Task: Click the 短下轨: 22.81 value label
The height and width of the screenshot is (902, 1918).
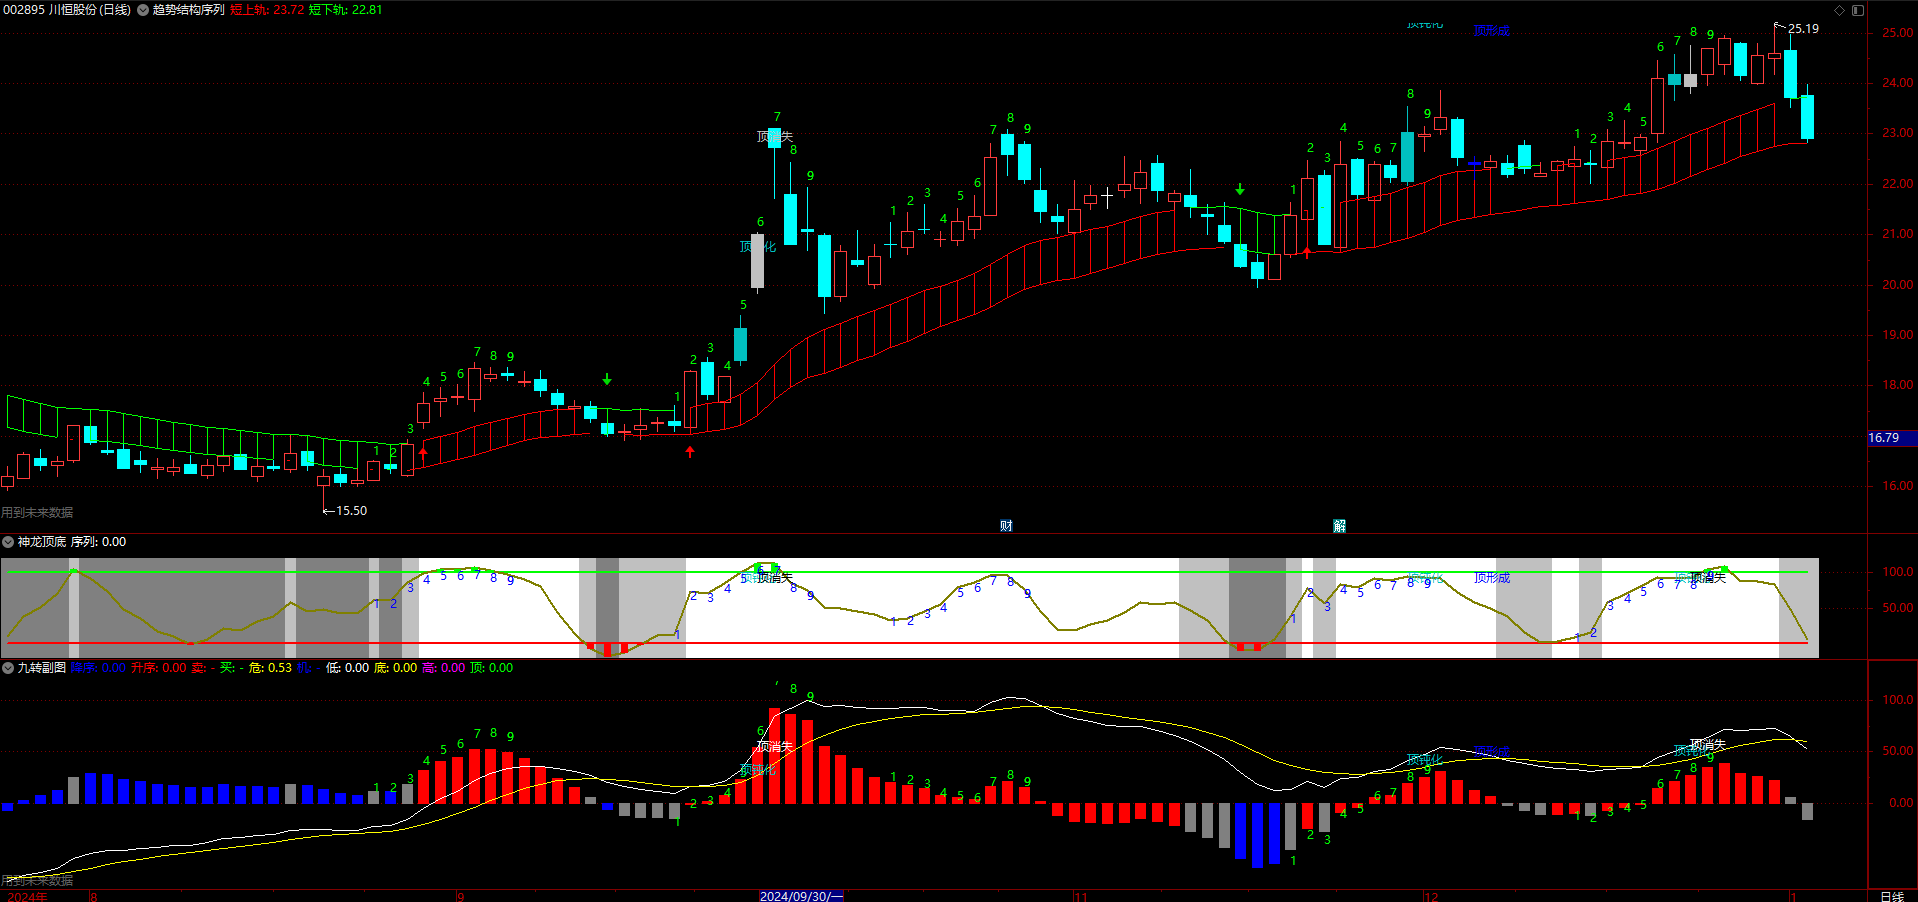Action: (x=345, y=10)
